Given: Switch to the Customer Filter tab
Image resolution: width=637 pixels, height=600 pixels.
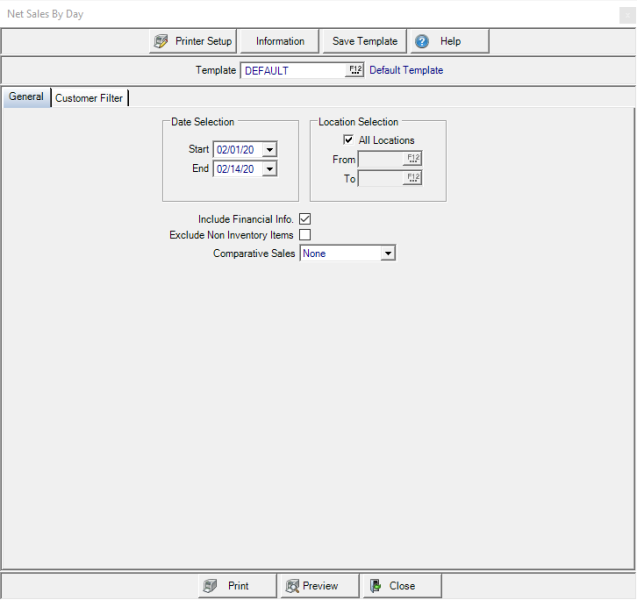Looking at the screenshot, I should click(89, 98).
